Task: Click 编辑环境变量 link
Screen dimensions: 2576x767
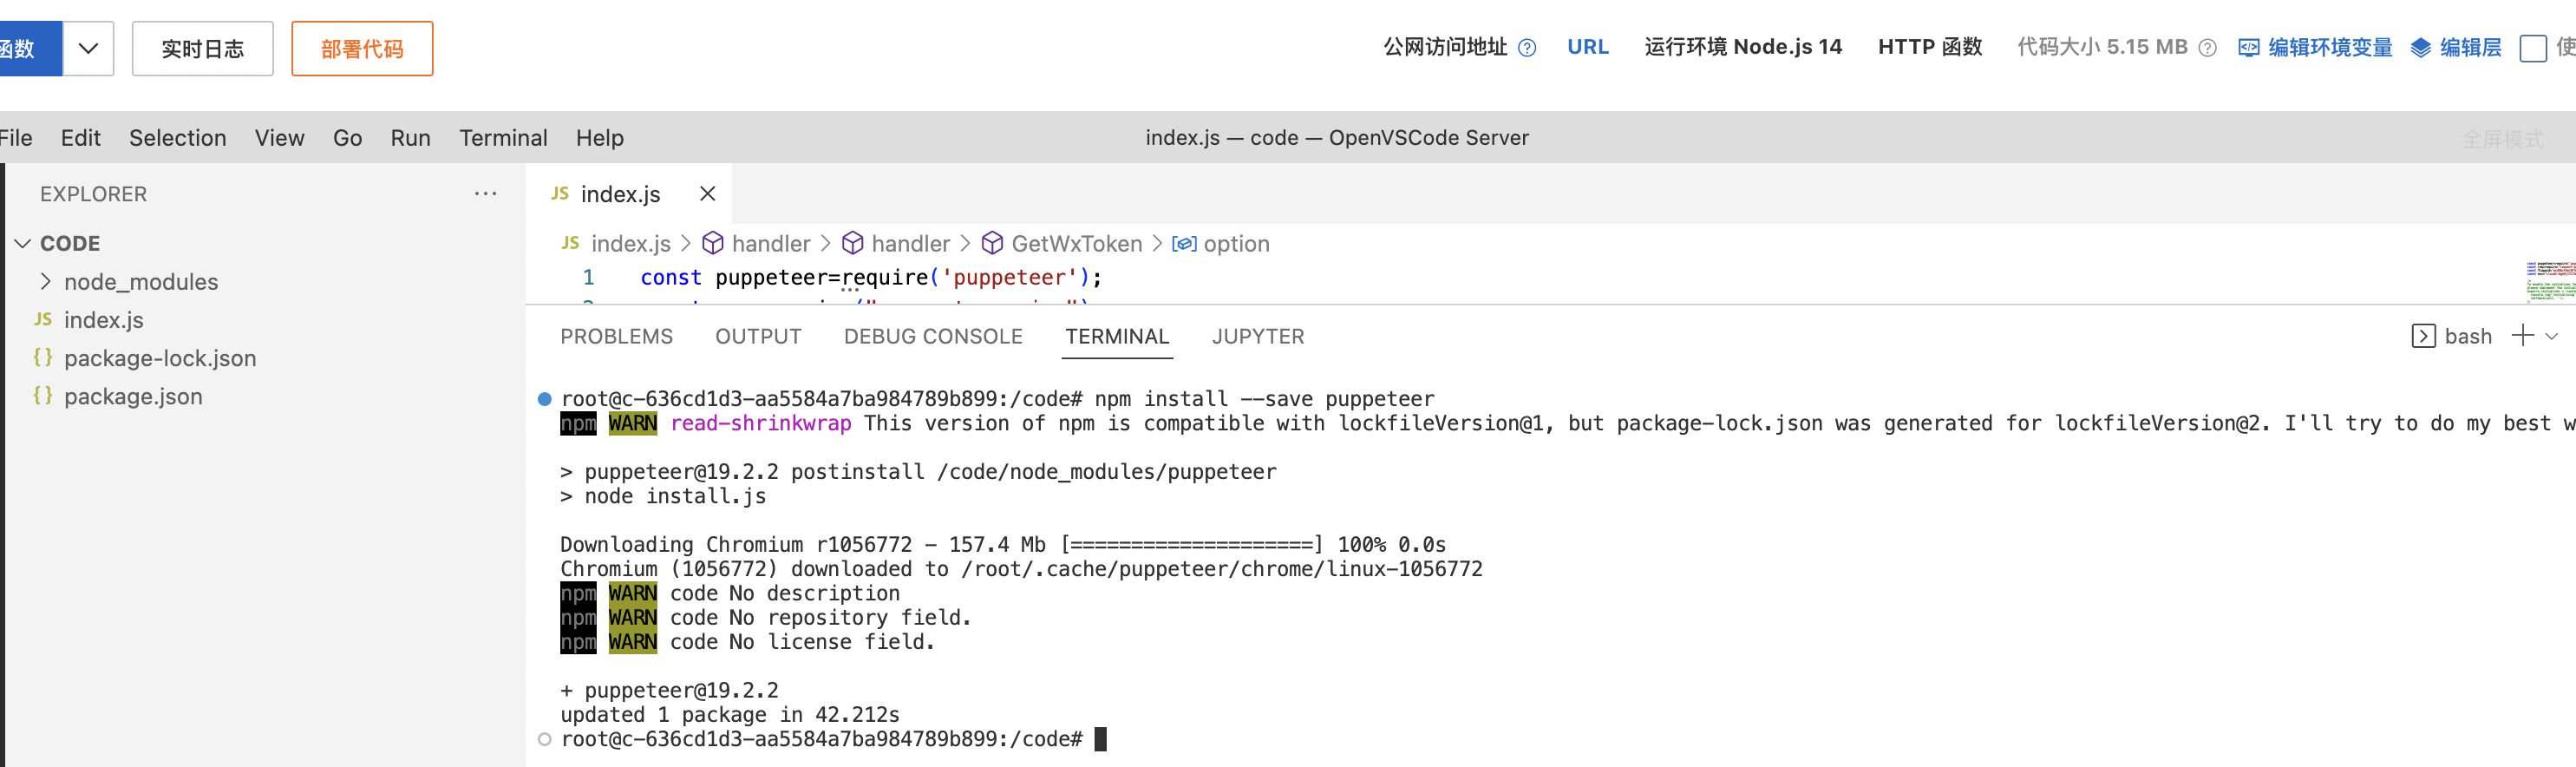Action: (x=2329, y=47)
